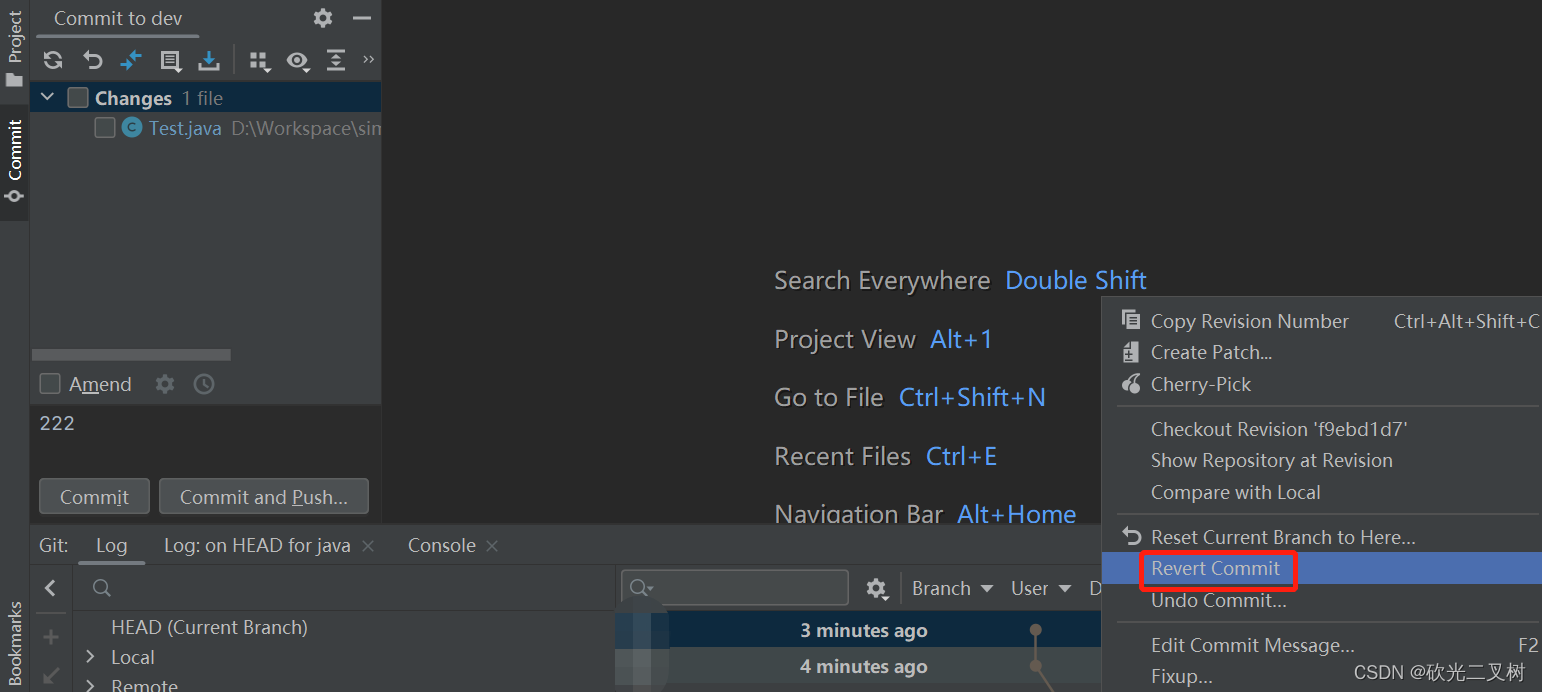Viewport: 1542px width, 692px height.
Task: Expand the Local branches node
Action: 91,657
